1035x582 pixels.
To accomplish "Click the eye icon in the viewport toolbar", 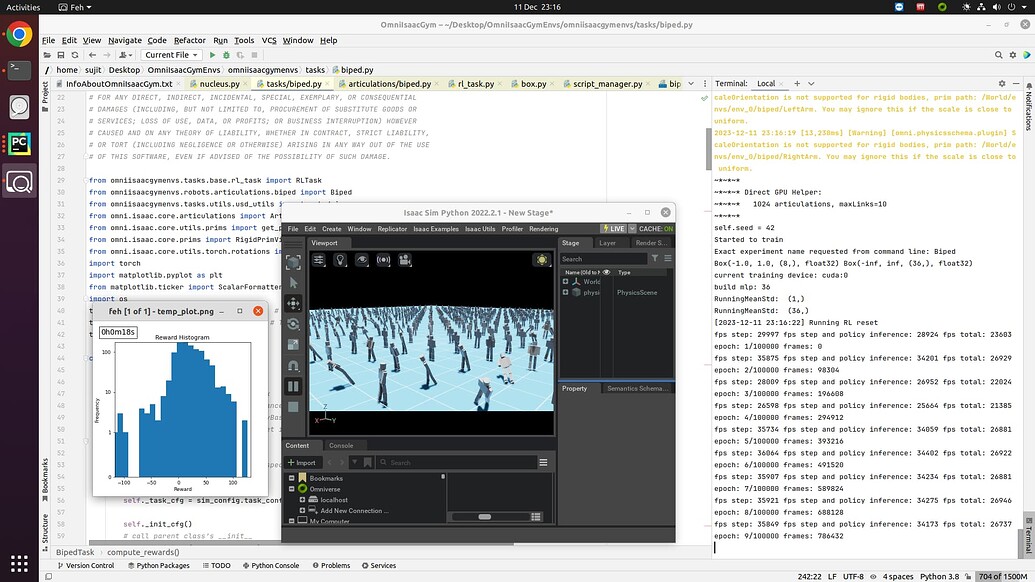I will point(362,261).
